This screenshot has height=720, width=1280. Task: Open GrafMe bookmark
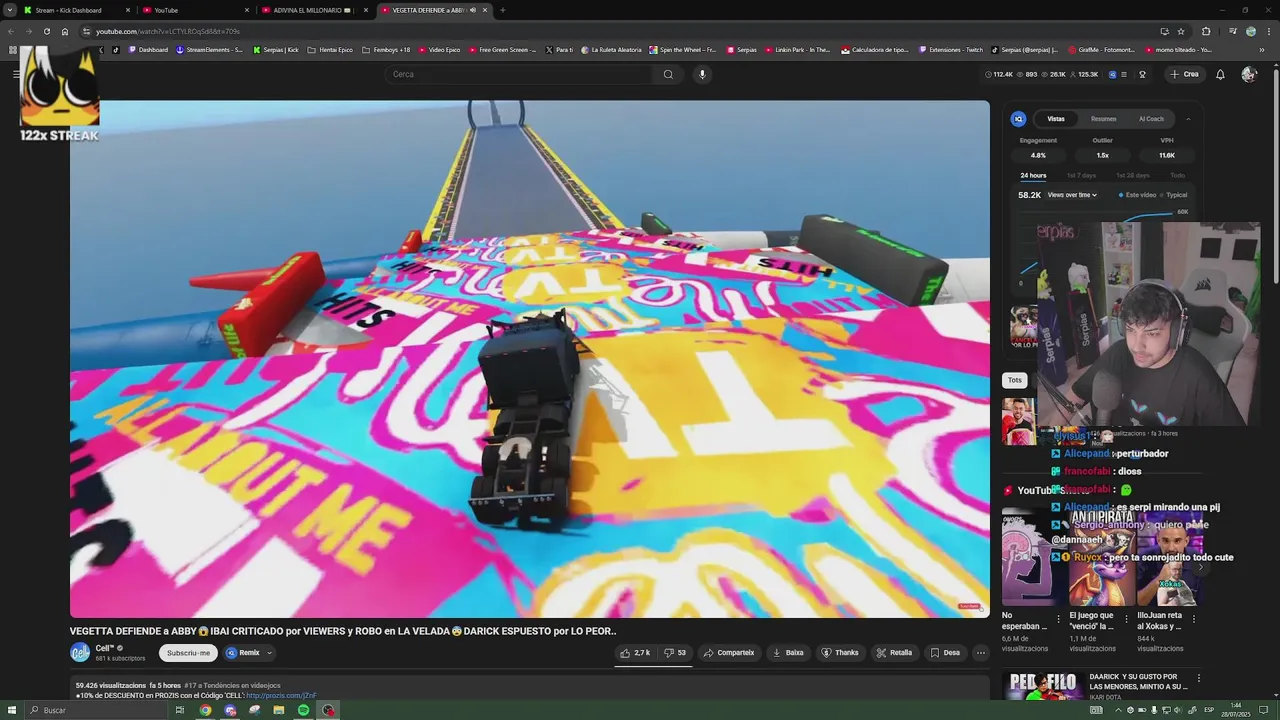(1102, 49)
